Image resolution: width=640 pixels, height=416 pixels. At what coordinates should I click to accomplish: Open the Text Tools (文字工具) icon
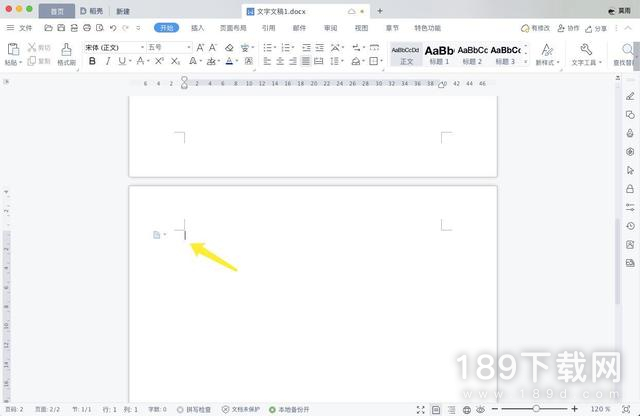(x=584, y=51)
